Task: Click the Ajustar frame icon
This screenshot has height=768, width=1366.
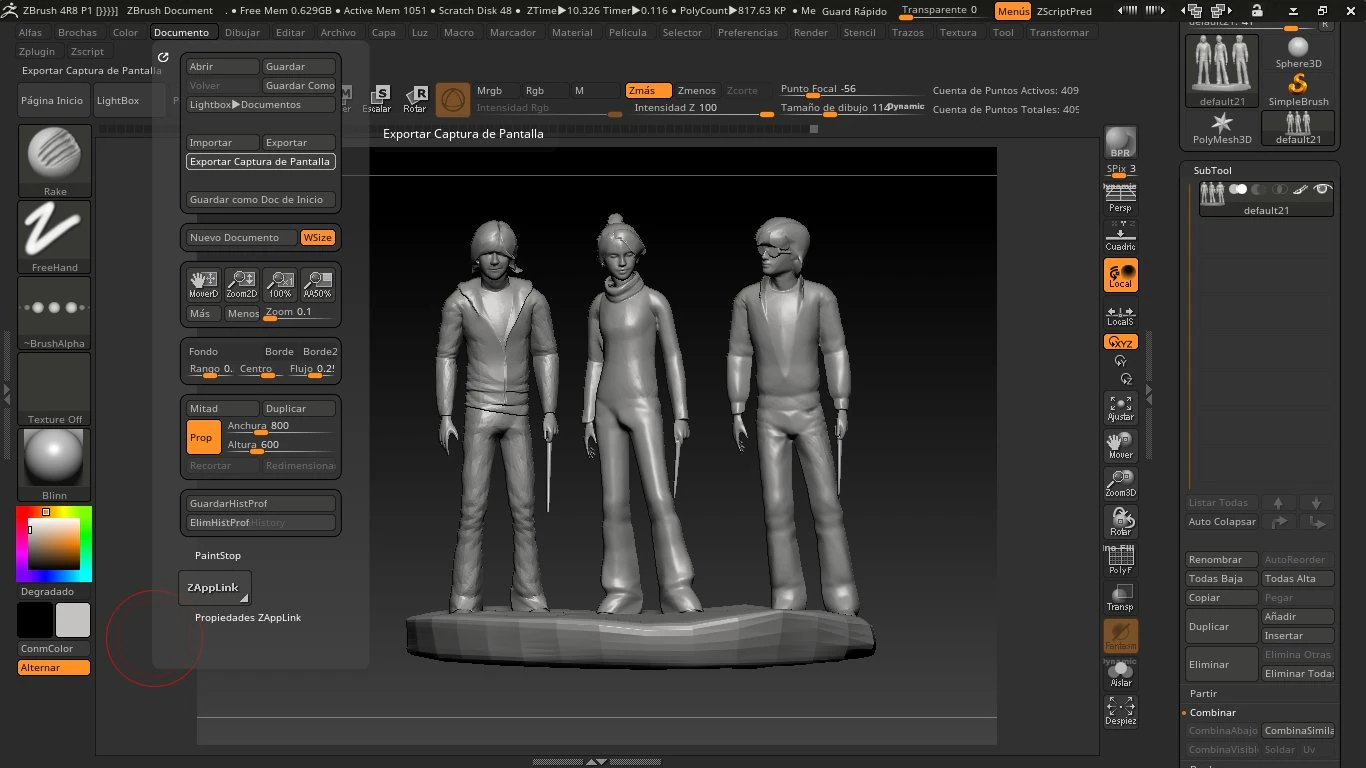Action: click(x=1120, y=407)
